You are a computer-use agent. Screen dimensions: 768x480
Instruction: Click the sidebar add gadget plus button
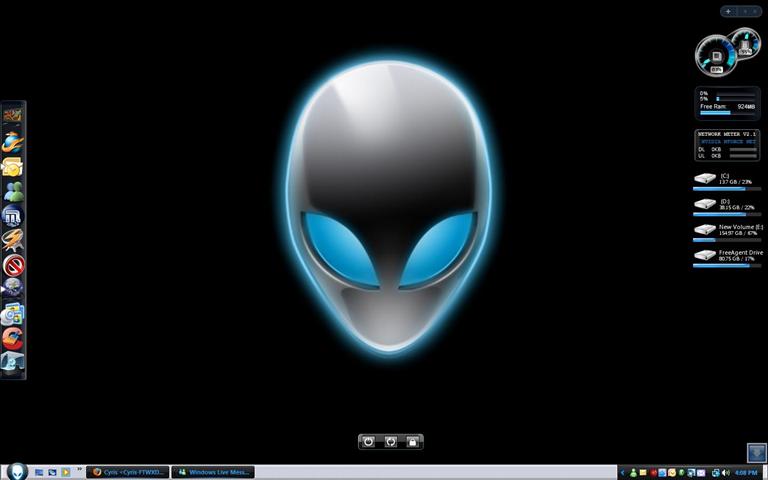728,11
